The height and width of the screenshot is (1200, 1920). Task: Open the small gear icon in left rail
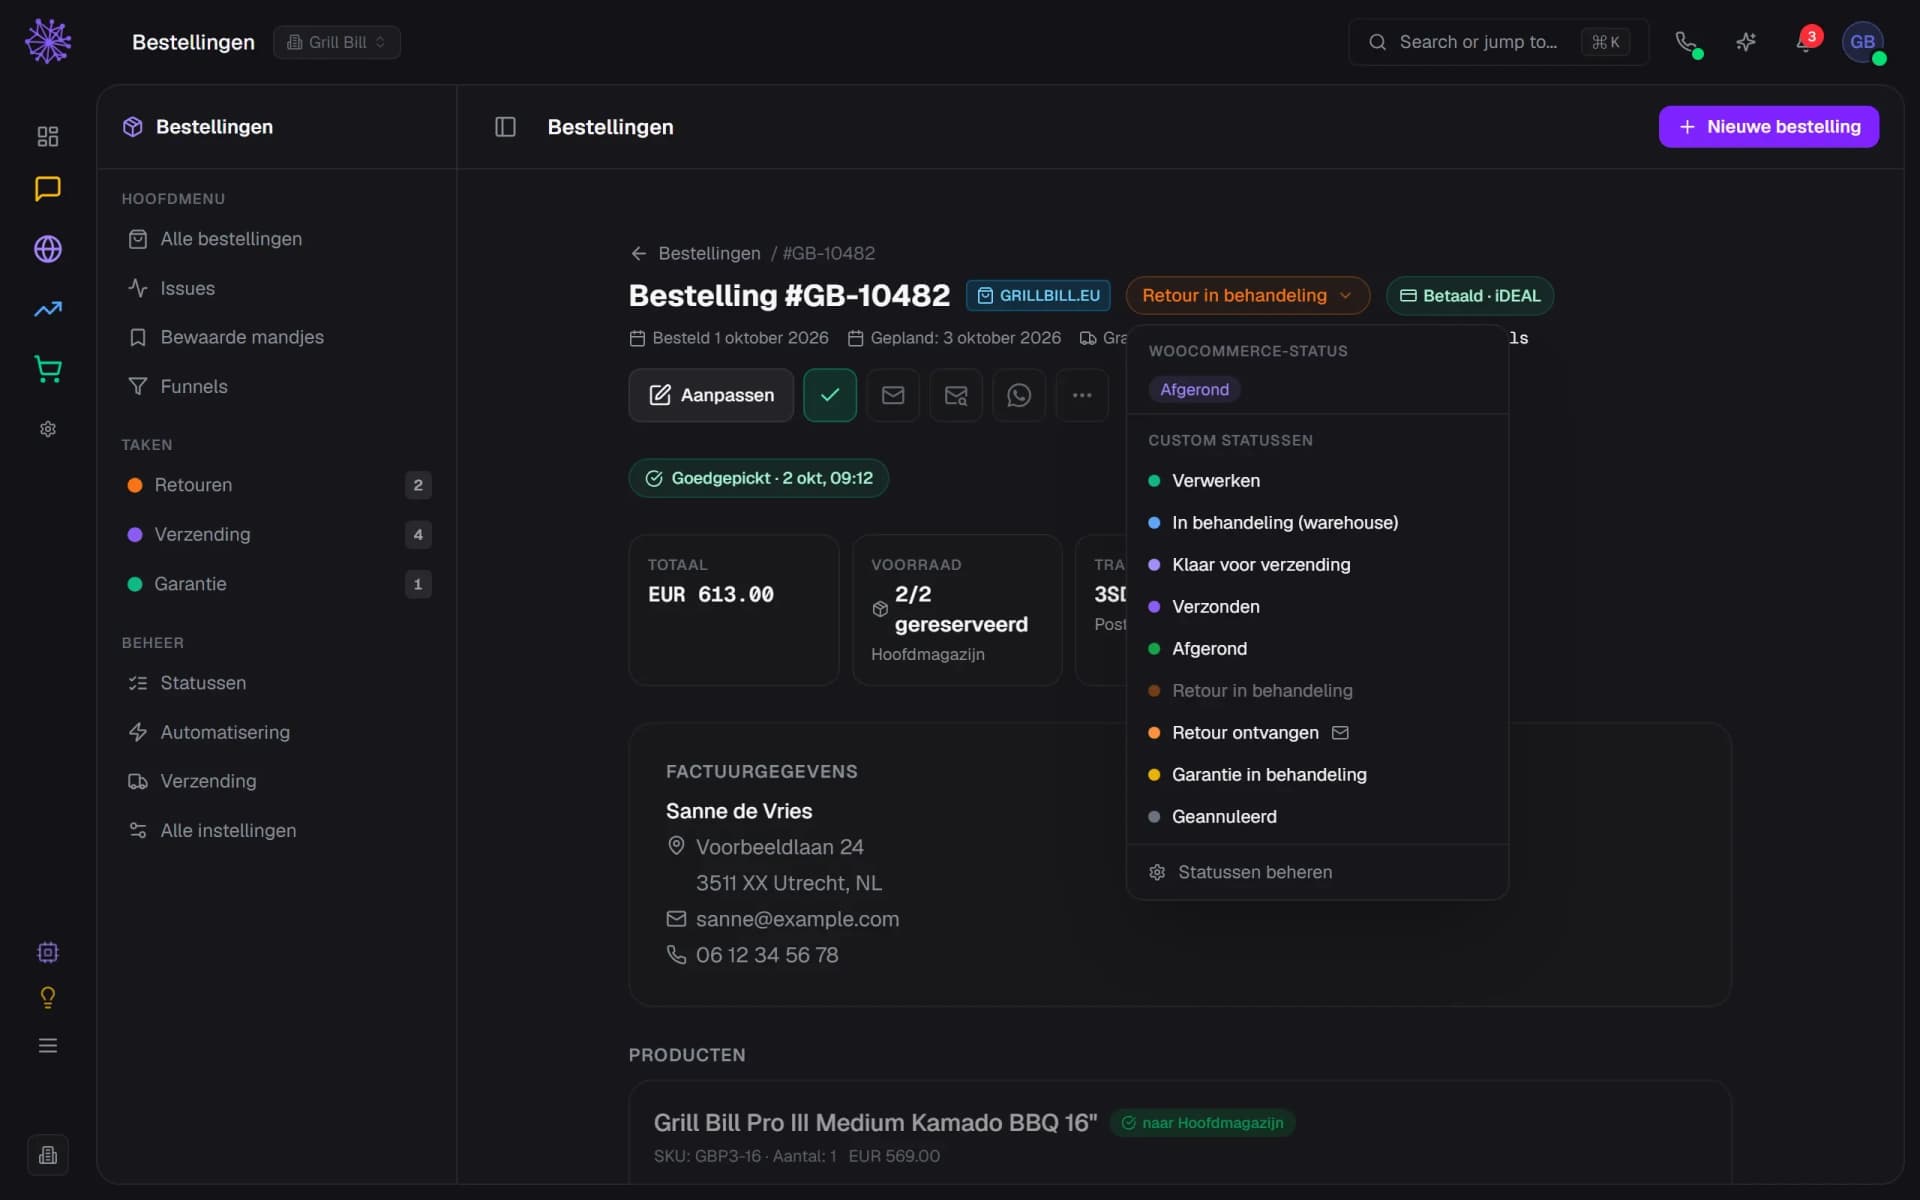coord(48,429)
